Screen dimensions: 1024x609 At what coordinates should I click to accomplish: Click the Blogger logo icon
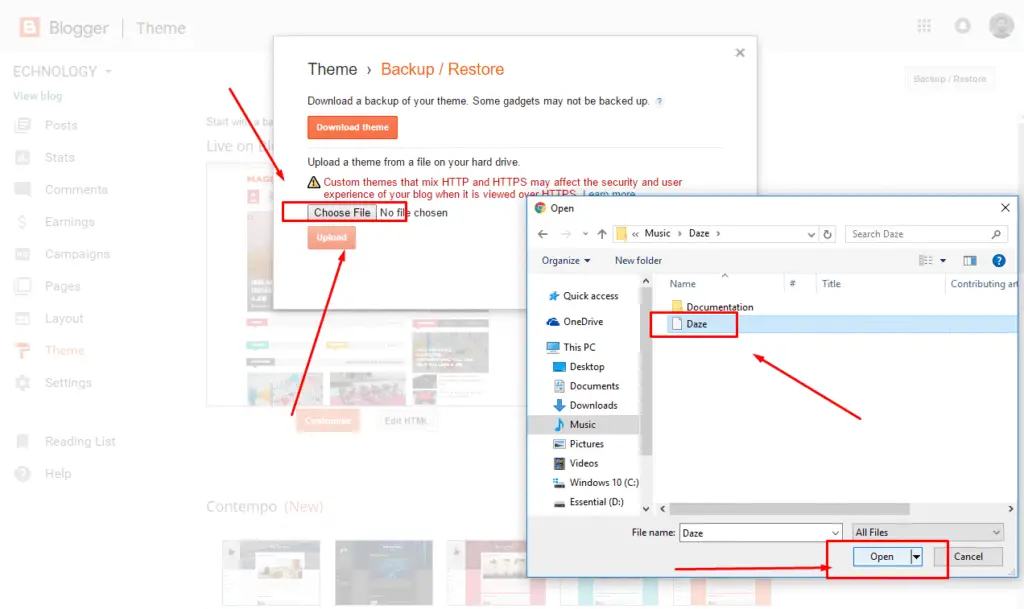tap(29, 27)
